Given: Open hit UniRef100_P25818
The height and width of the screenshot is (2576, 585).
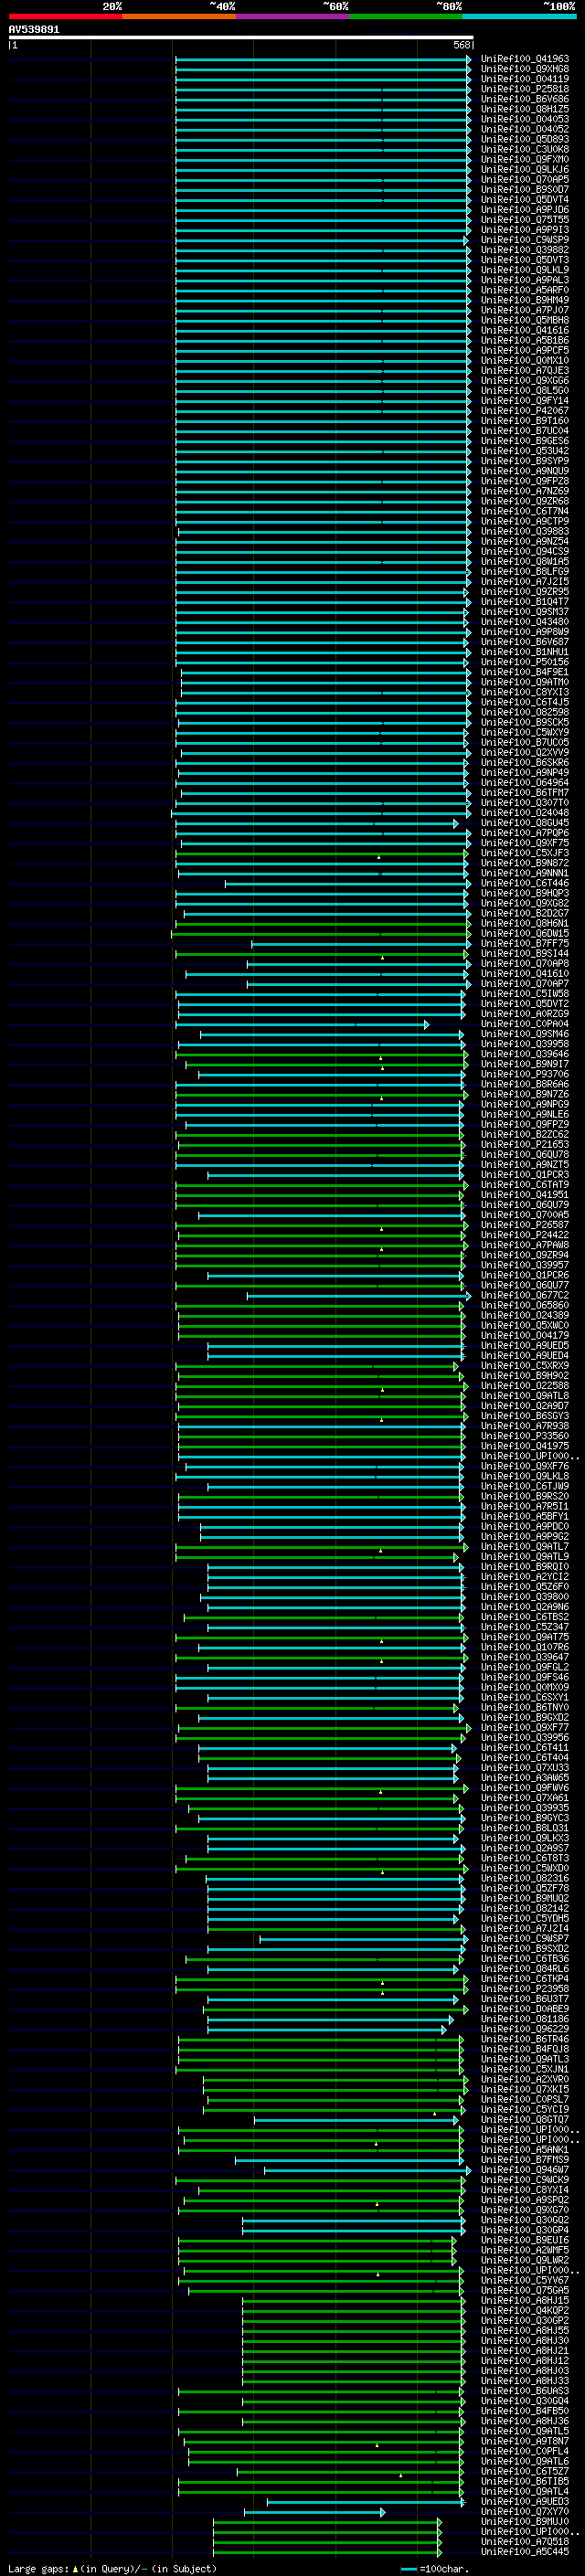Looking at the screenshot, I should click(x=525, y=89).
